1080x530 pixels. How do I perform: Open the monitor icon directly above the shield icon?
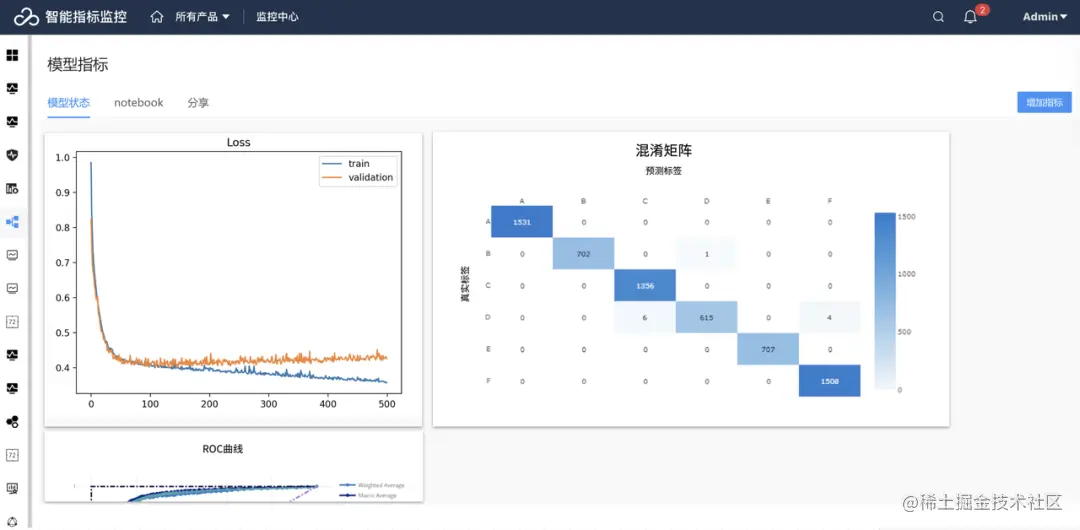(x=12, y=121)
